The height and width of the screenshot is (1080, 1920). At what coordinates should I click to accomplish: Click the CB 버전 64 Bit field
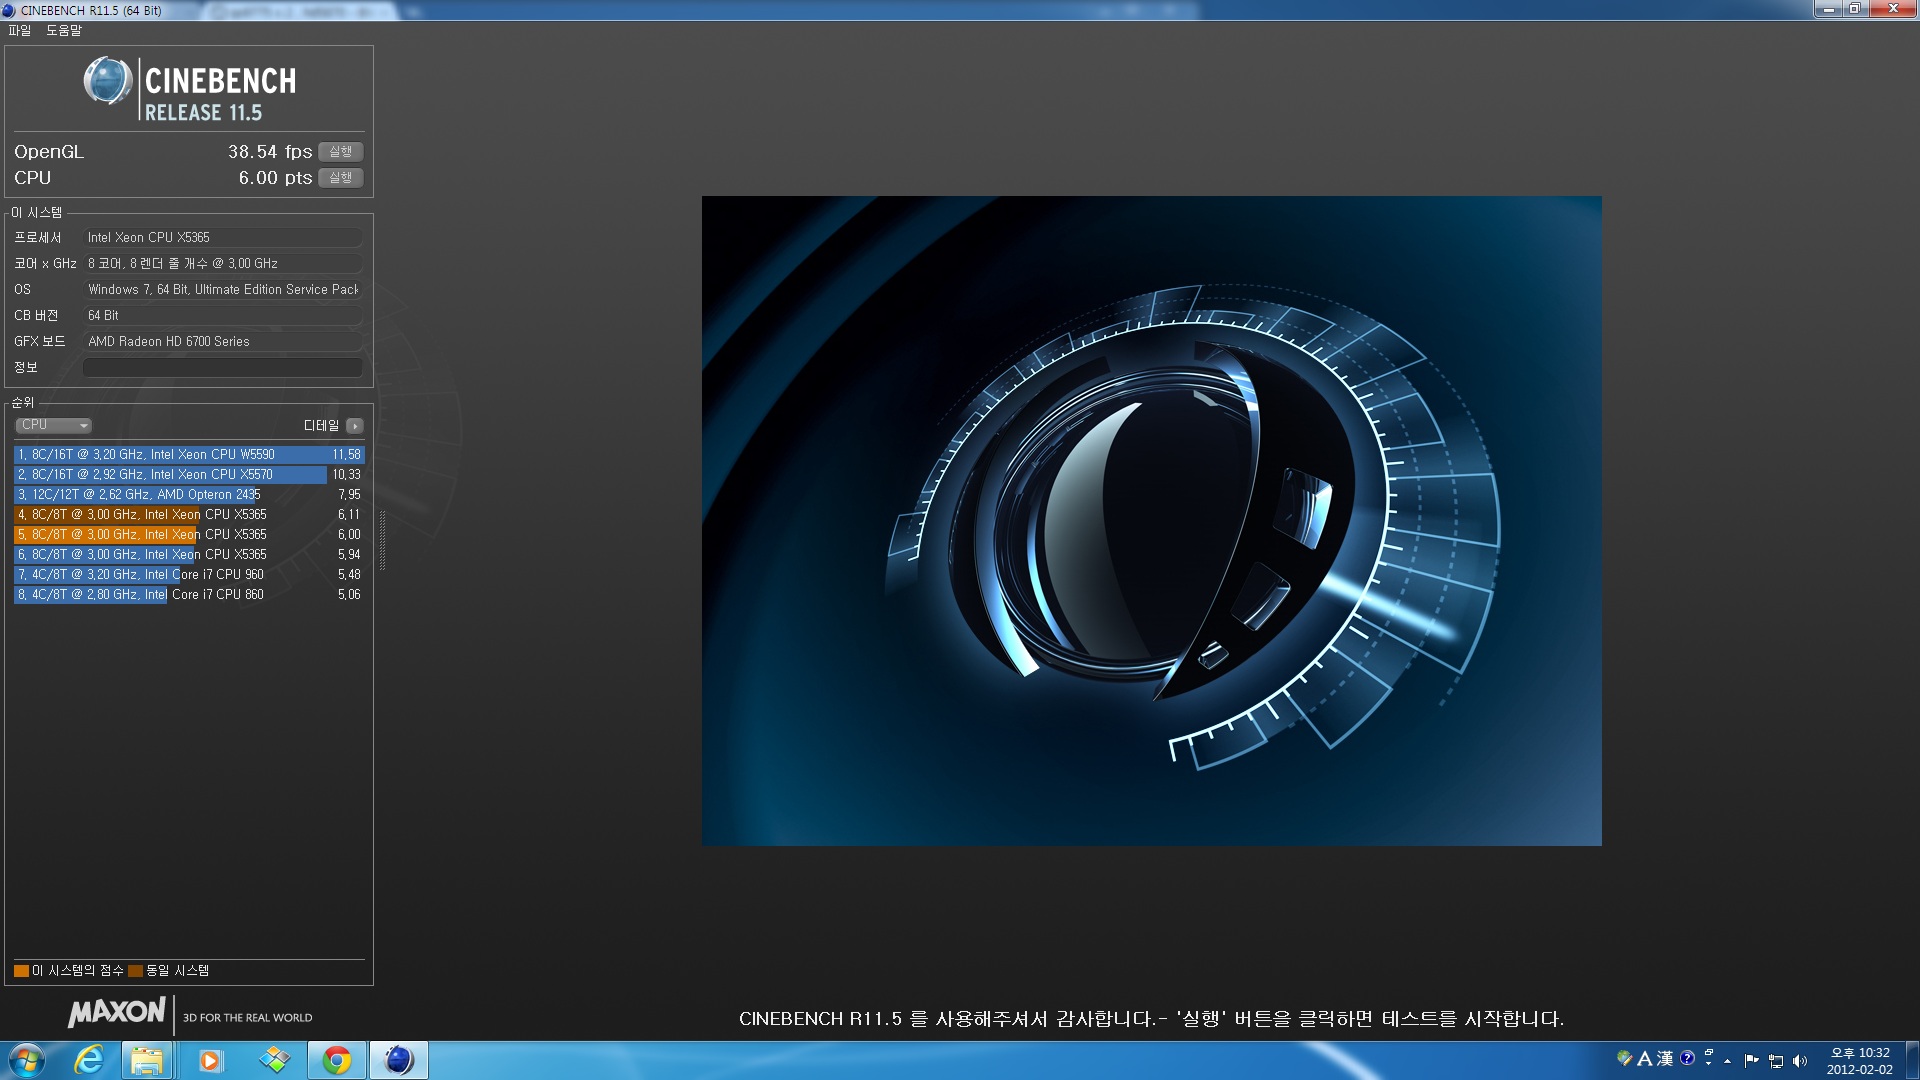(x=223, y=315)
